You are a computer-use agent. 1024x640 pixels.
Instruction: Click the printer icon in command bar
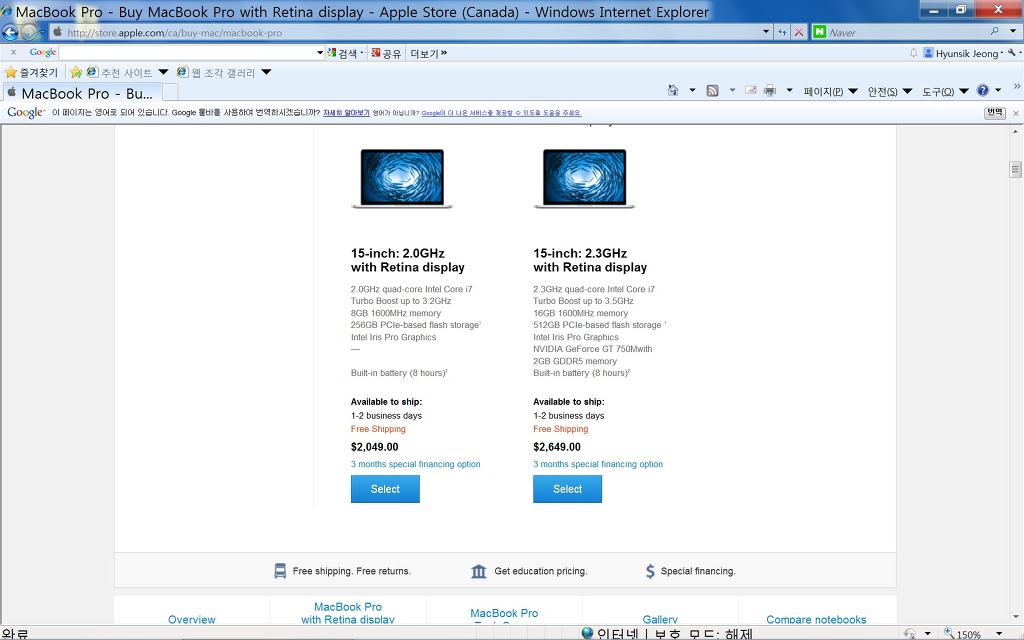point(770,91)
